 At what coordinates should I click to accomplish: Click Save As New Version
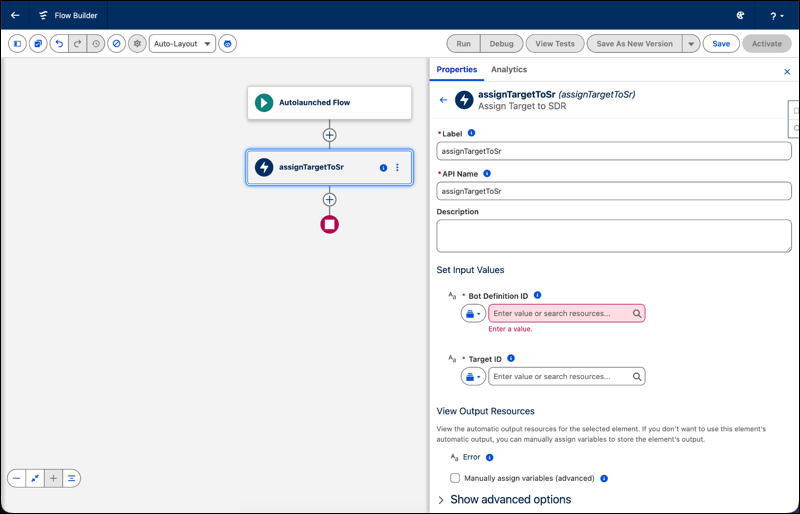(x=634, y=44)
